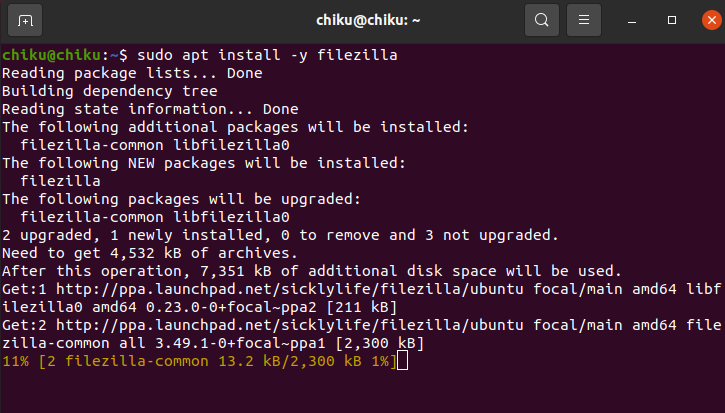
Task: Click the terminal search icon
Action: click(x=541, y=19)
